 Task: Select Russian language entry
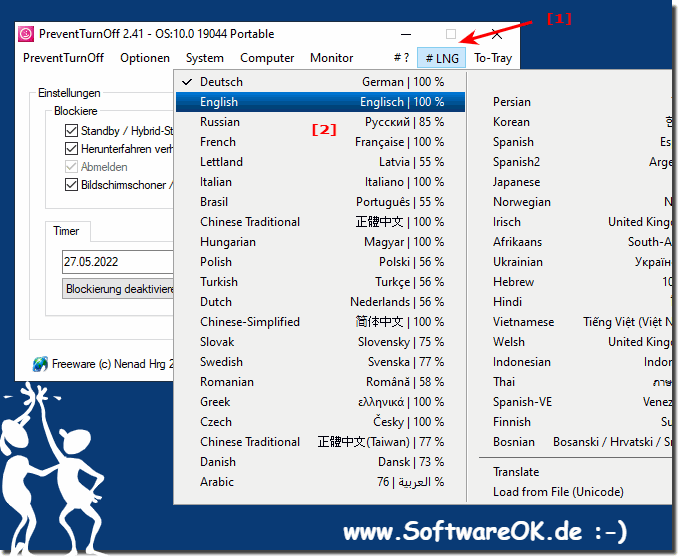click(x=320, y=122)
